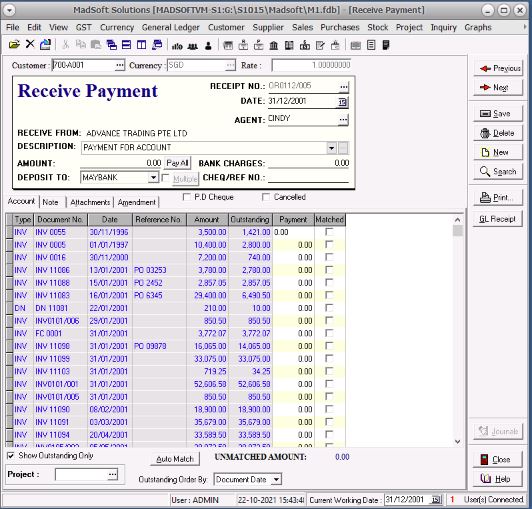Click the black calculator-like toolbar icon
This screenshot has height=509, width=532.
[386, 45]
